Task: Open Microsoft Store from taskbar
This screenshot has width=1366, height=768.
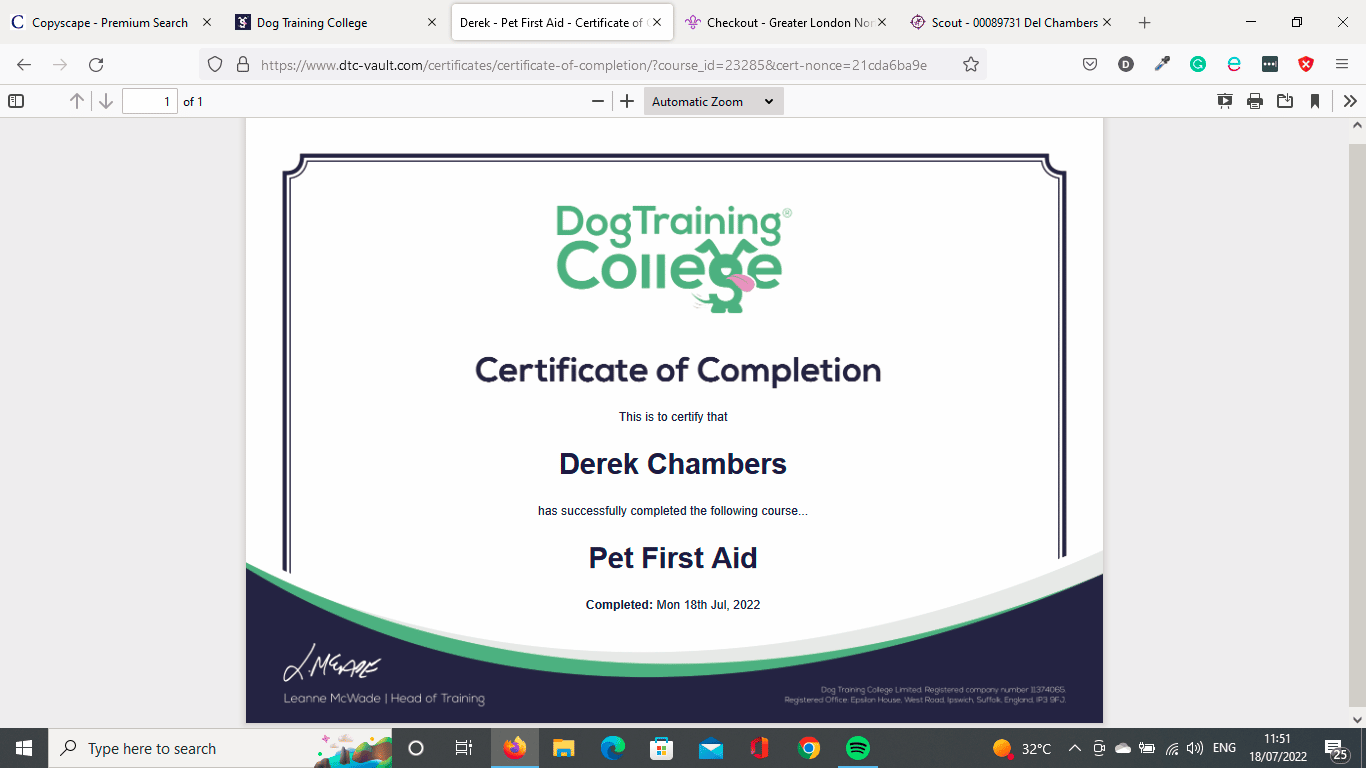Action: coord(662,748)
